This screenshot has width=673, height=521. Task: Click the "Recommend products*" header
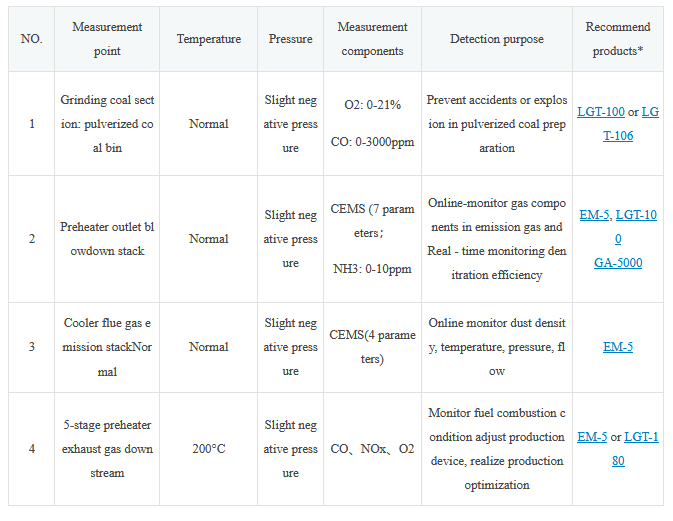coord(617,39)
